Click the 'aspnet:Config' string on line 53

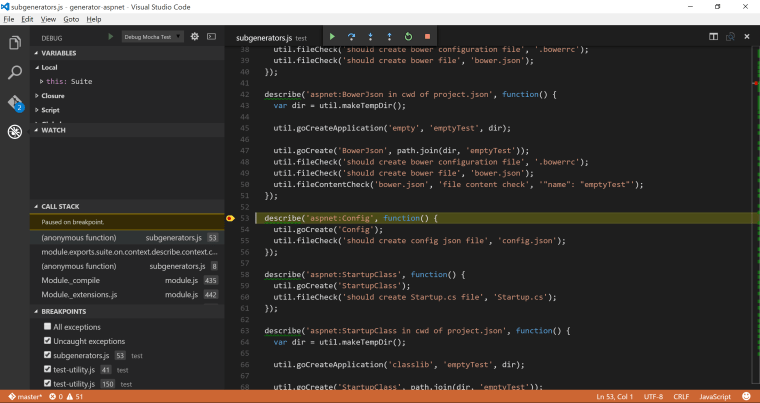click(338, 218)
